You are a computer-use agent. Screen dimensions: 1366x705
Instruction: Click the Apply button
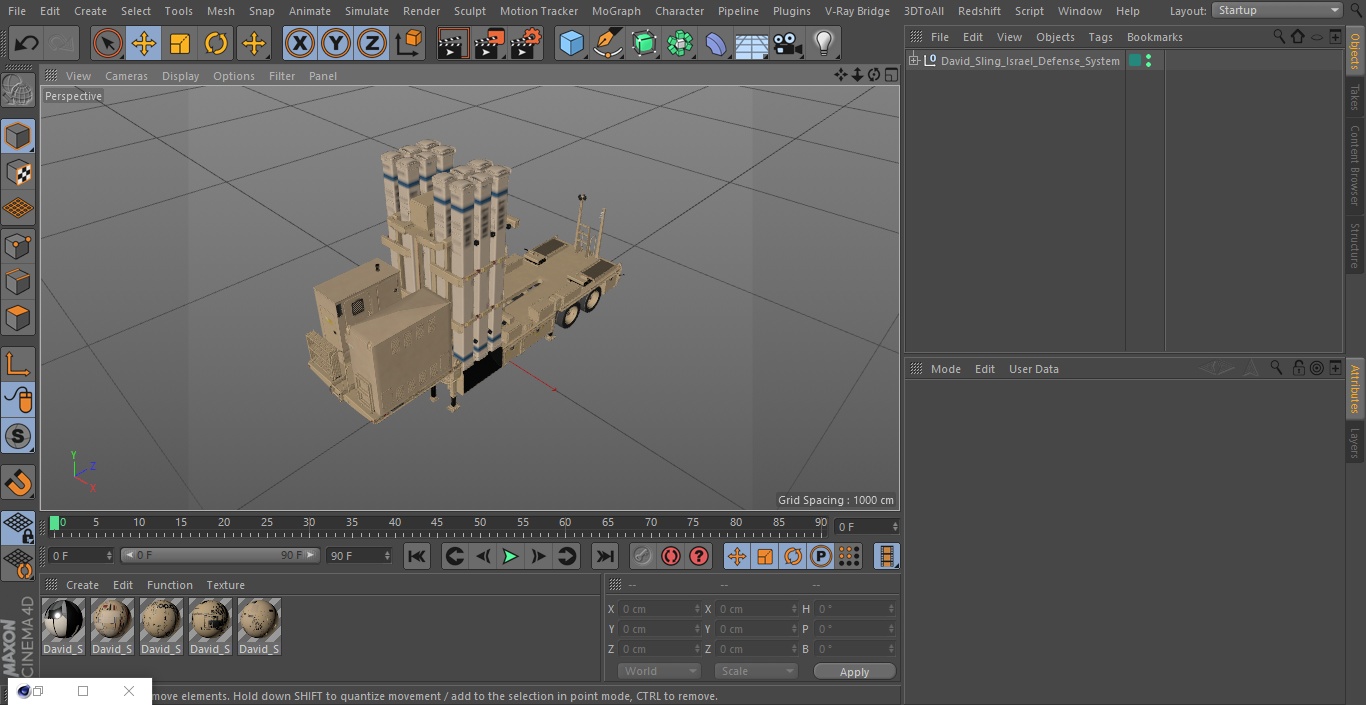[x=854, y=672]
